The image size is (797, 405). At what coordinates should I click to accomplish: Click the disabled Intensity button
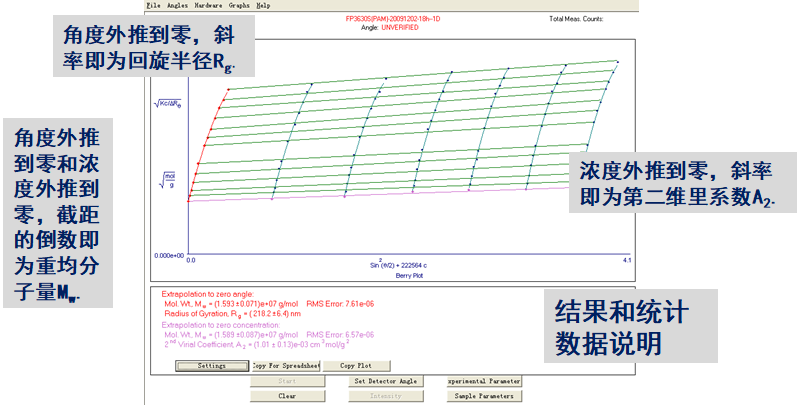(386, 396)
